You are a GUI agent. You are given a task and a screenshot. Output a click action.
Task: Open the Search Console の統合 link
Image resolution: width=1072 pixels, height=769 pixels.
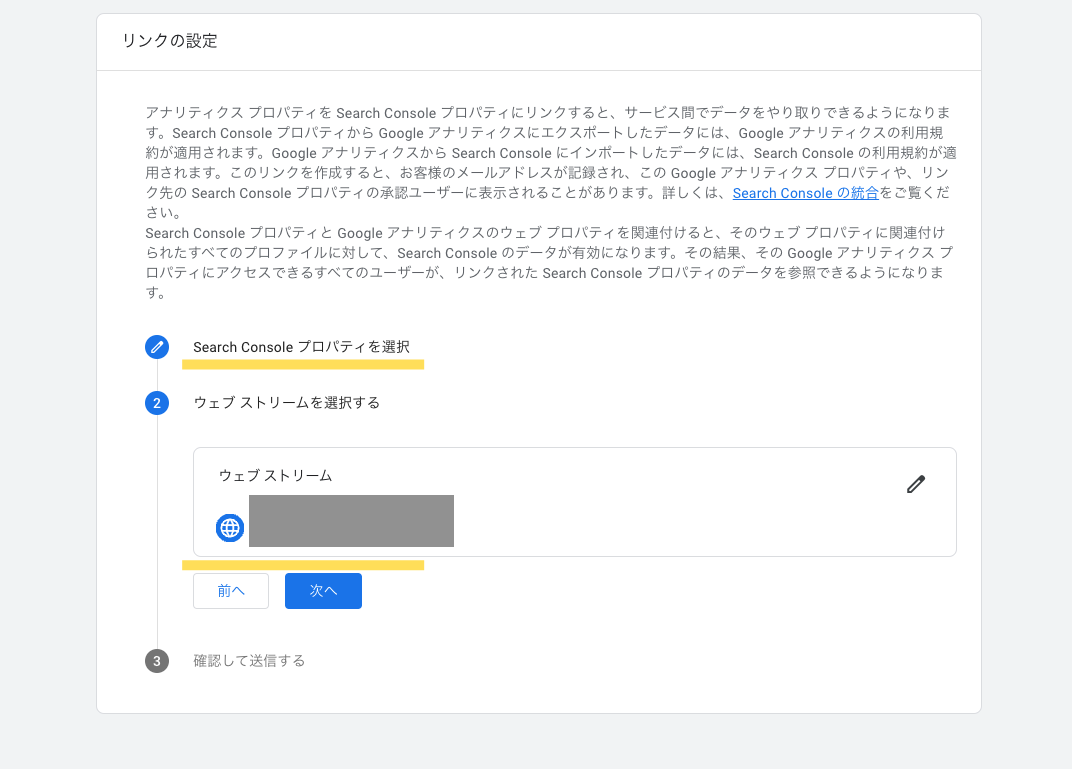805,193
